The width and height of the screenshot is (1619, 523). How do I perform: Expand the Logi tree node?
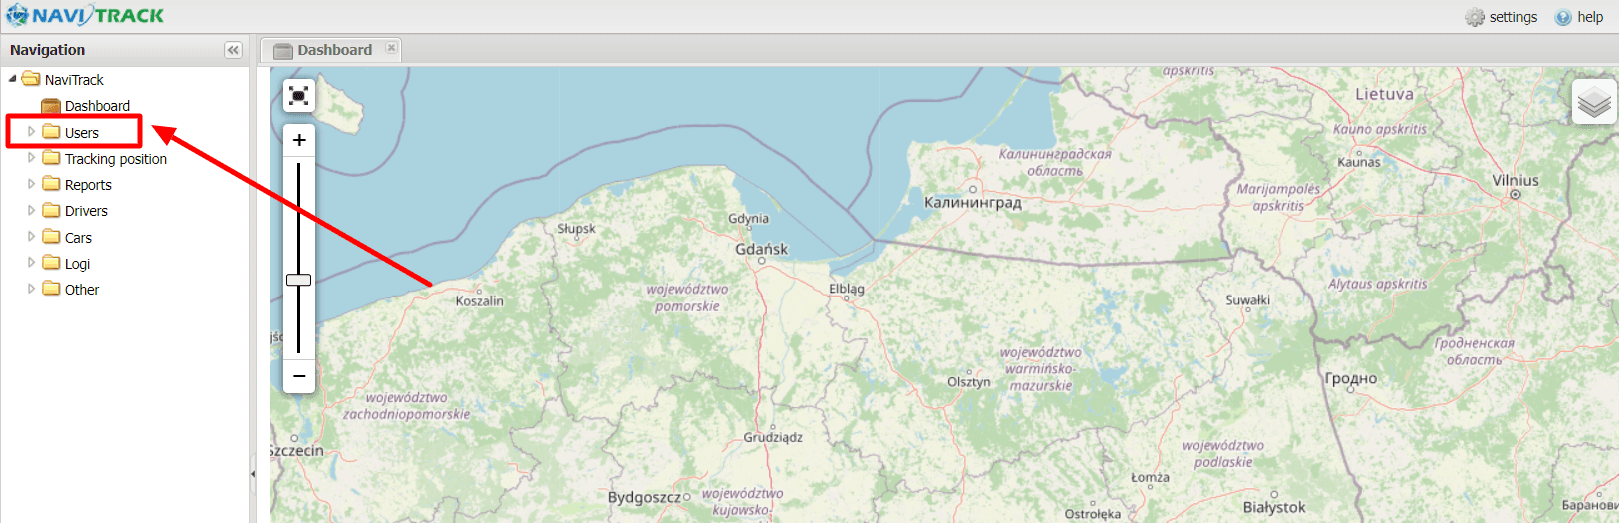tap(31, 262)
